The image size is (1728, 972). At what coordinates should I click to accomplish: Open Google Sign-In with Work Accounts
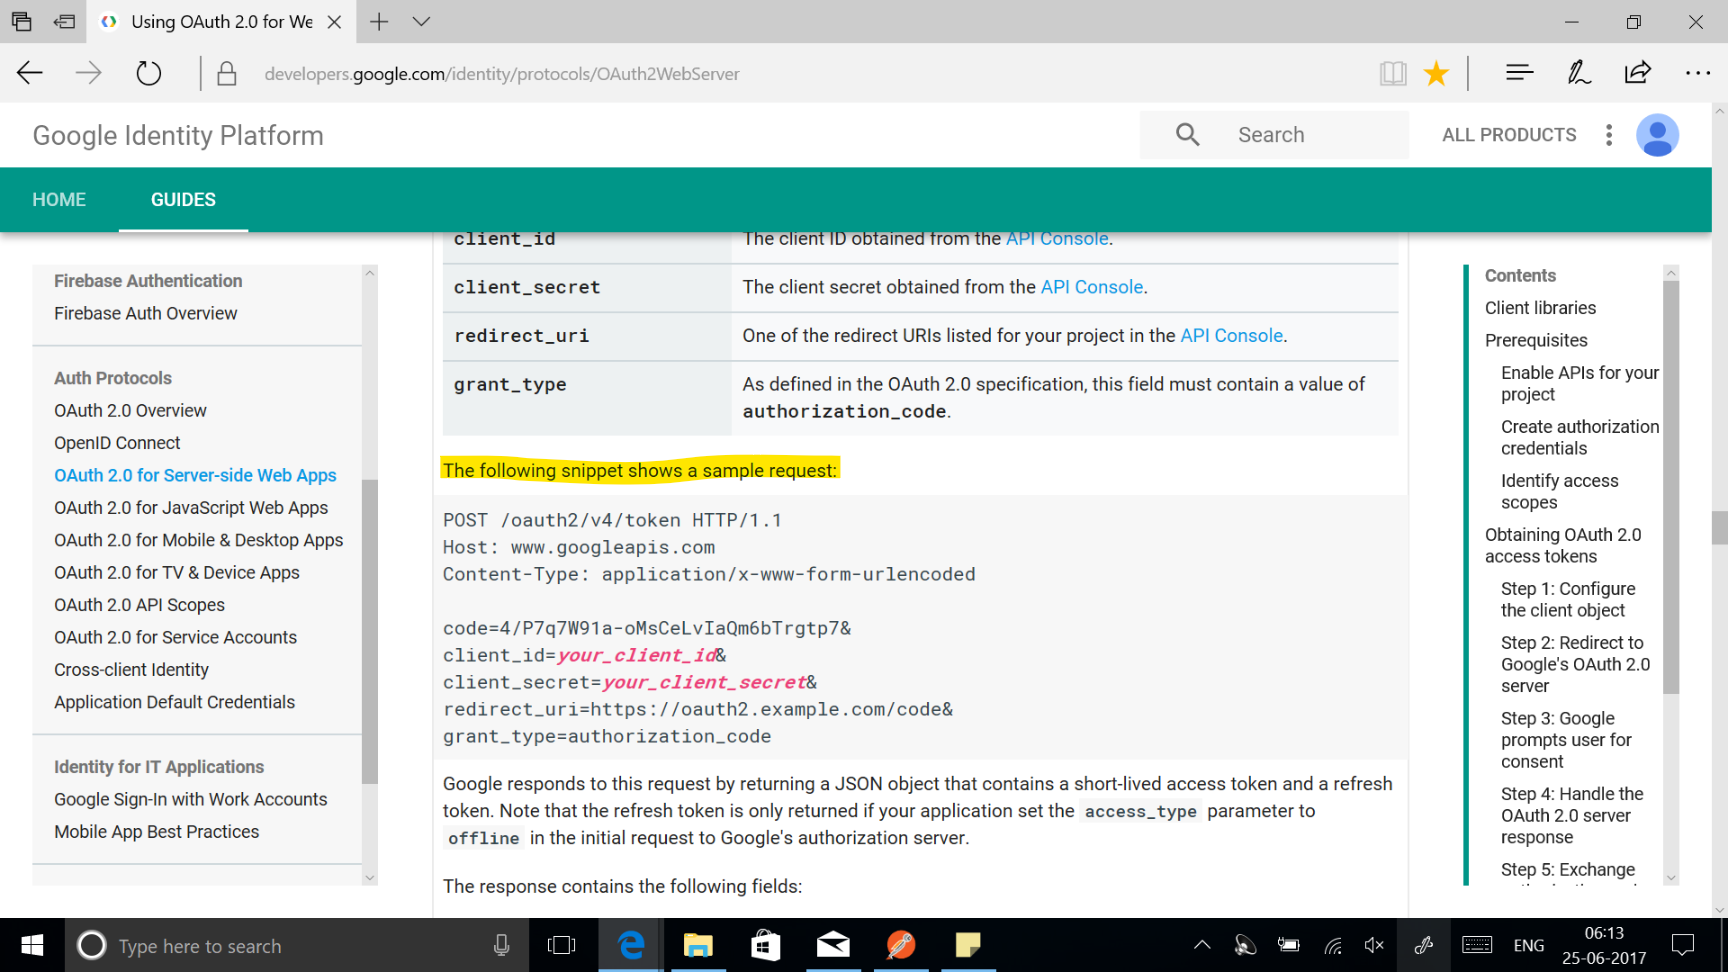(190, 799)
